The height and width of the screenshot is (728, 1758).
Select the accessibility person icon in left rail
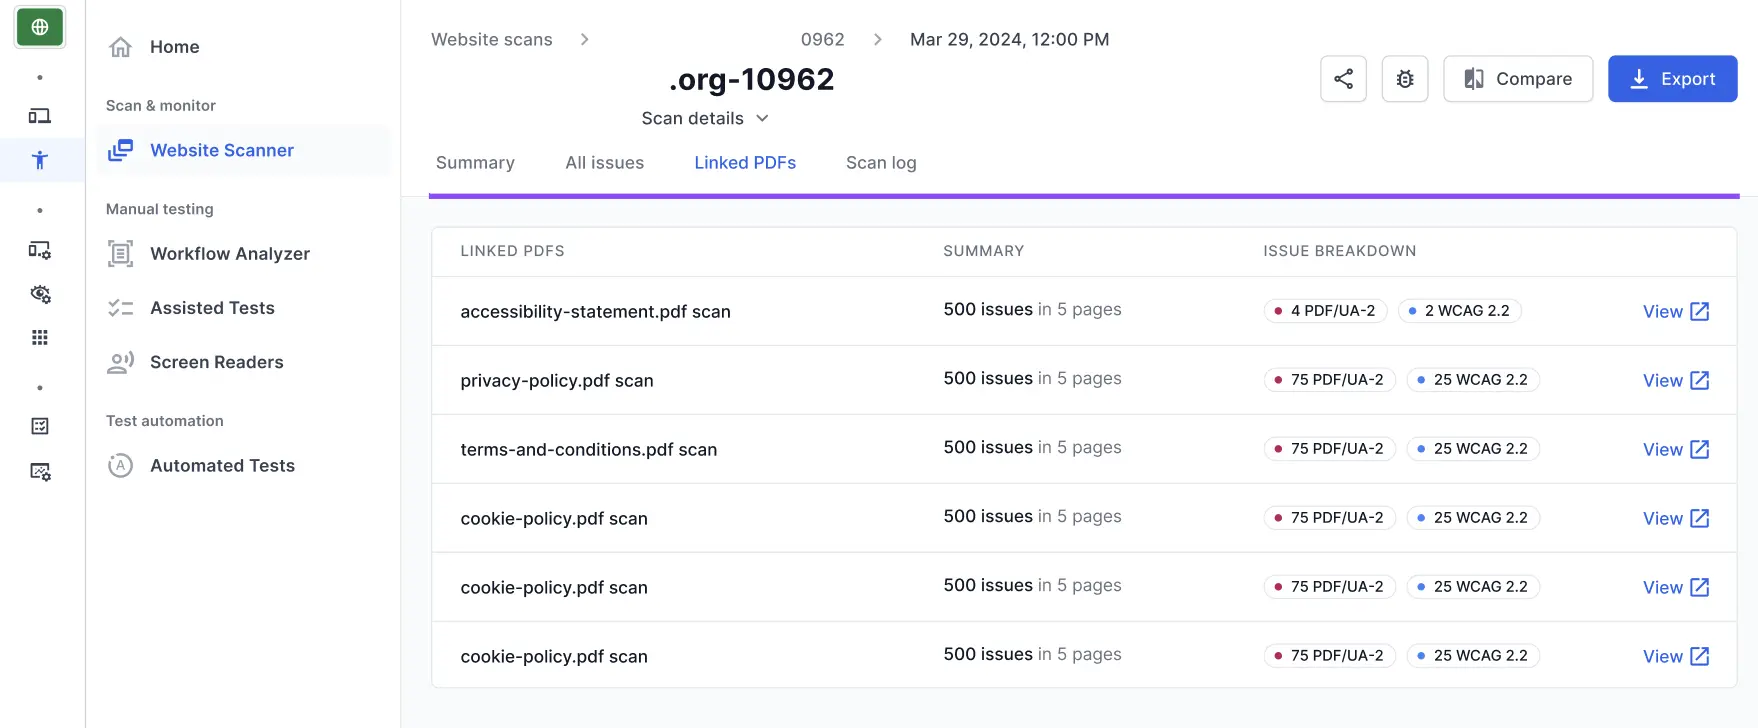(x=40, y=160)
